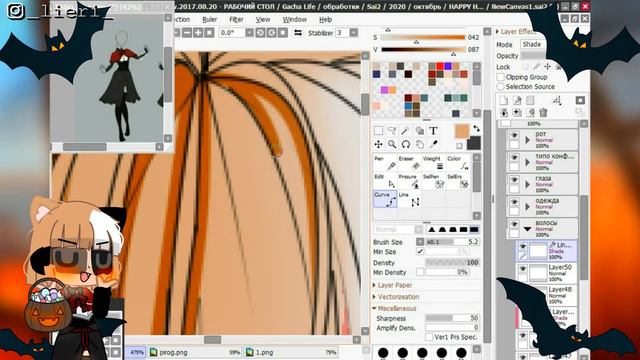640x360 pixels.
Task: Choose the SelErs tool
Action: click(458, 181)
